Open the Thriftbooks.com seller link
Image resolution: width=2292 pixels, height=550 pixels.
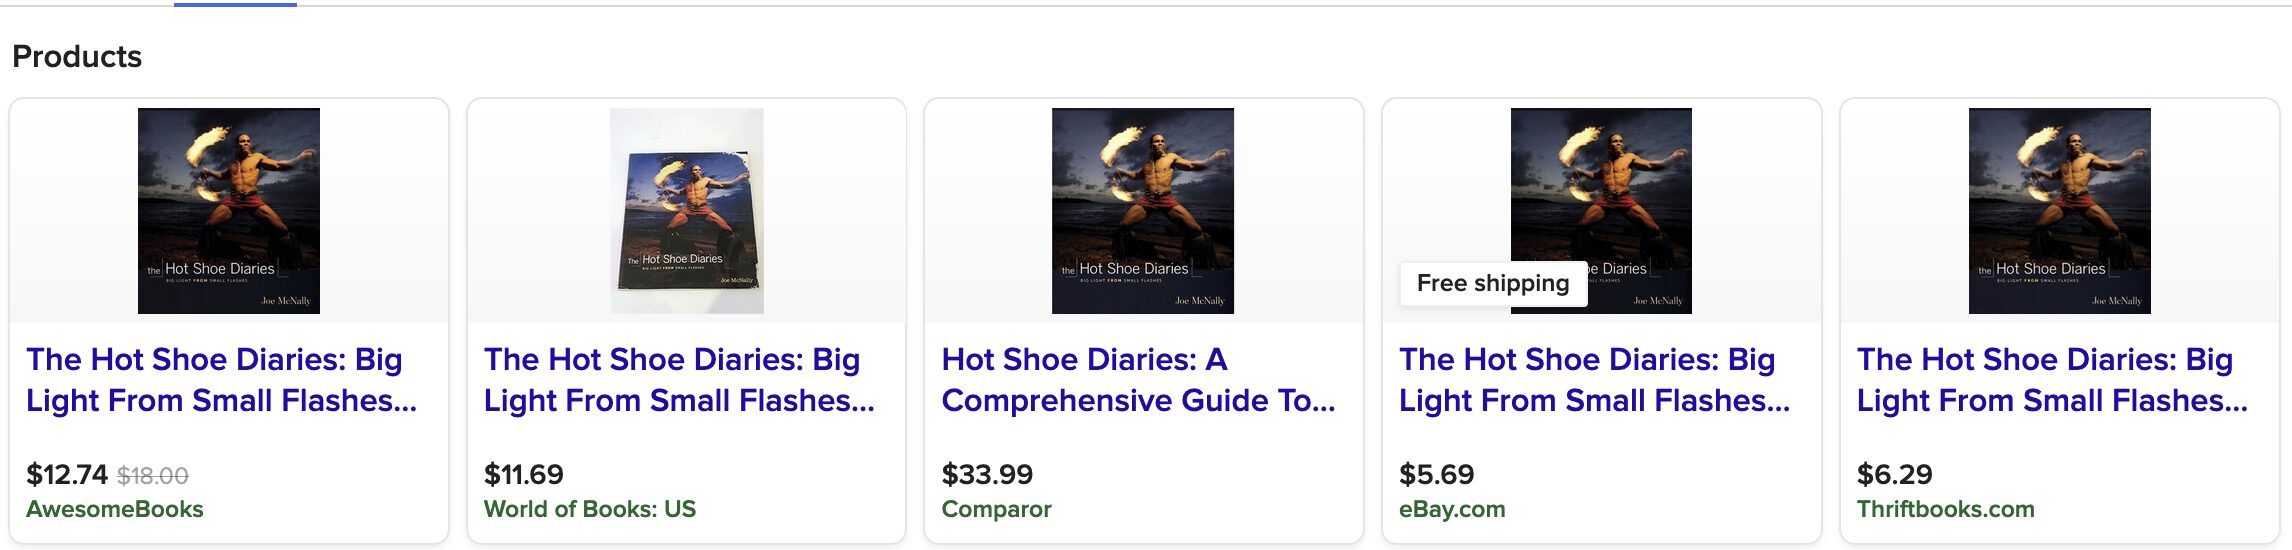tap(1945, 509)
